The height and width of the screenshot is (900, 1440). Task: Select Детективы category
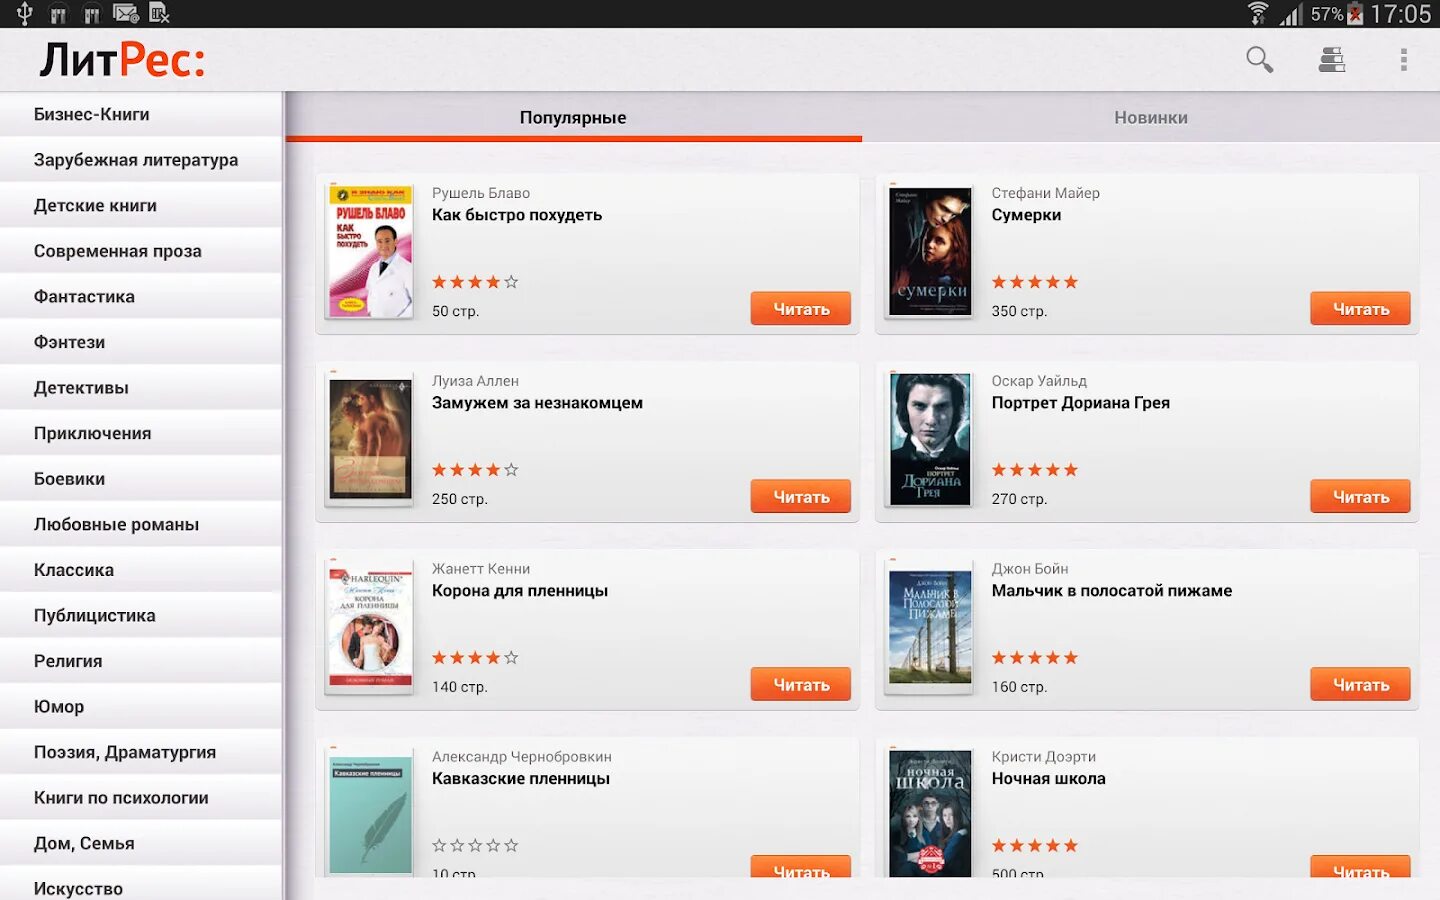141,387
